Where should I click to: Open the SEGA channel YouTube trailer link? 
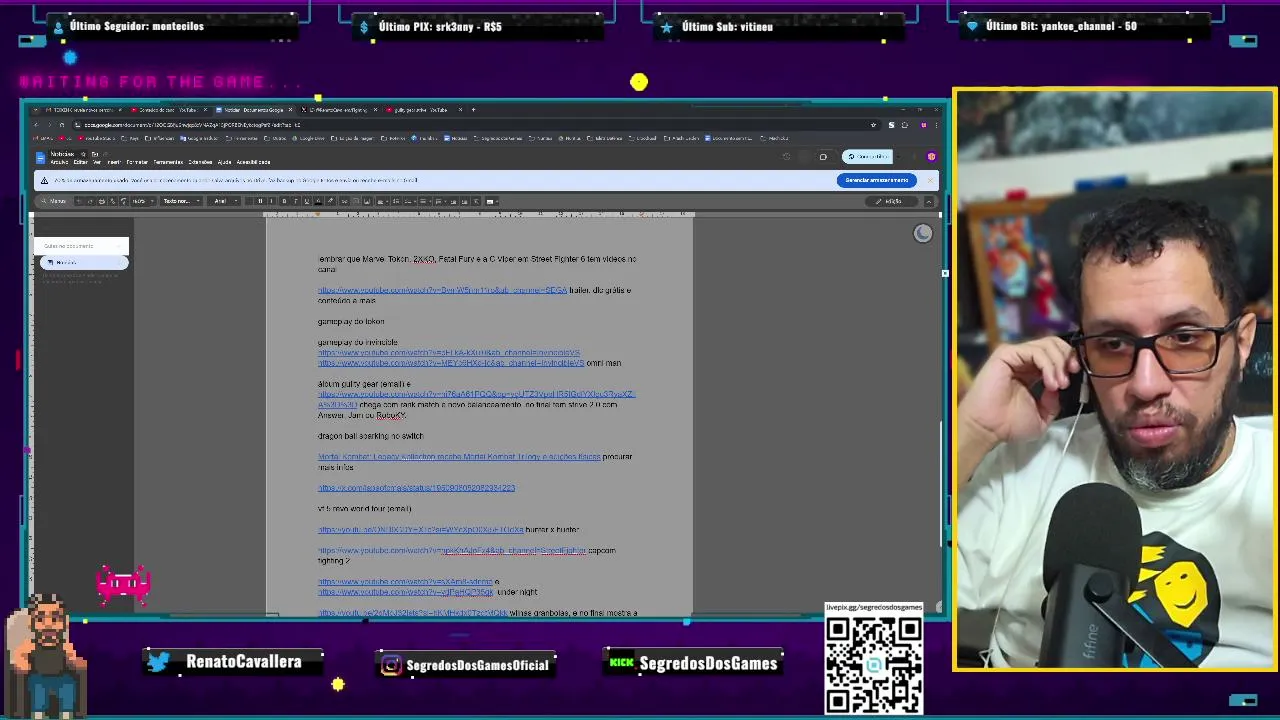[442, 290]
